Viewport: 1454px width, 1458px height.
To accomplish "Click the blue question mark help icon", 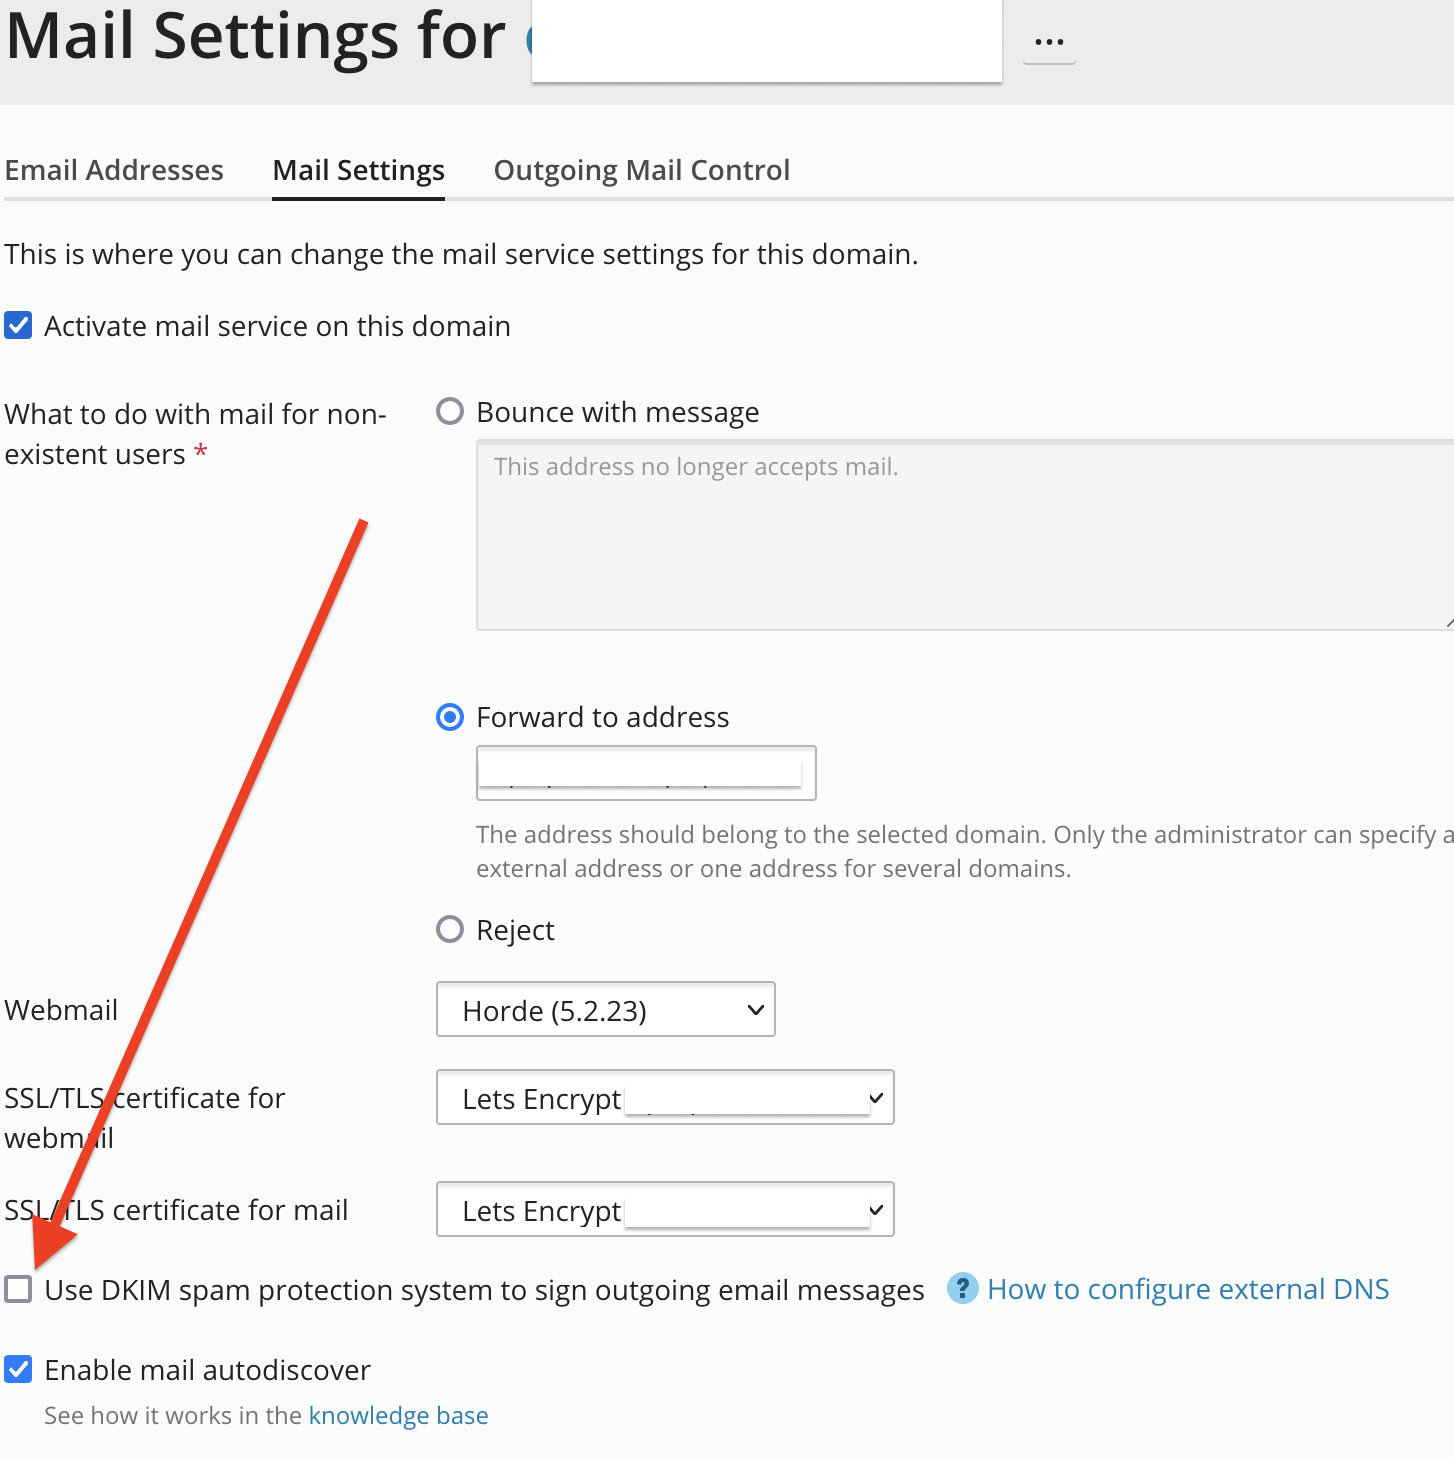I will click(x=961, y=1289).
